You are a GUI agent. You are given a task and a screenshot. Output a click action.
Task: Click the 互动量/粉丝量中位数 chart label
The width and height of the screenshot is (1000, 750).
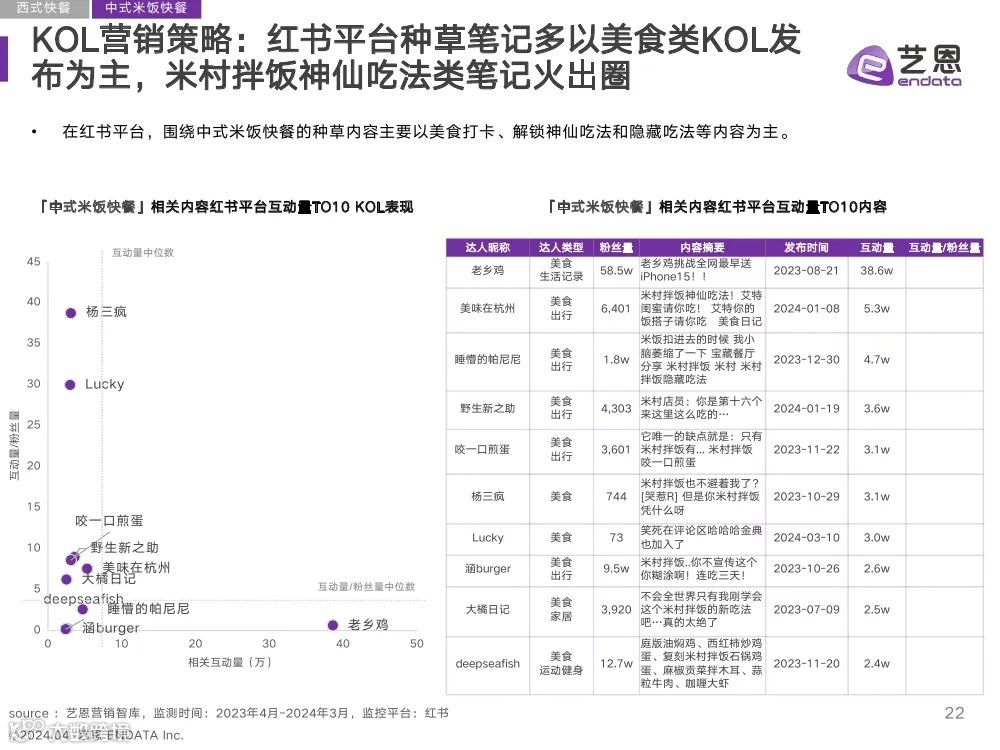point(367,587)
